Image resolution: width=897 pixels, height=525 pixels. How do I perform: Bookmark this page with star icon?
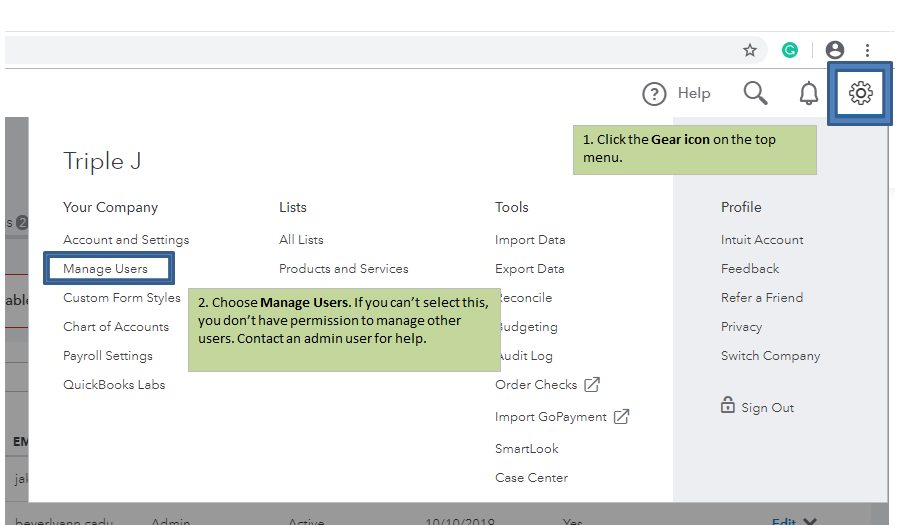pos(749,50)
